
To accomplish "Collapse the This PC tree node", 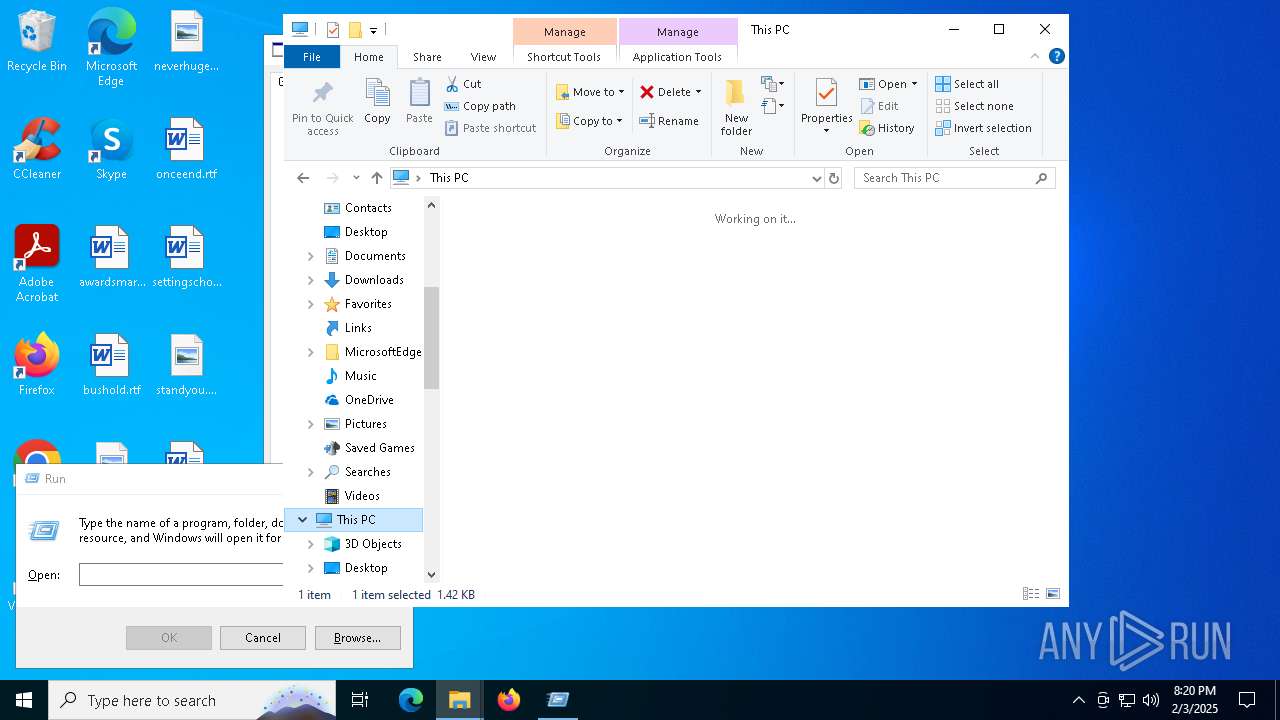I will click(x=303, y=520).
